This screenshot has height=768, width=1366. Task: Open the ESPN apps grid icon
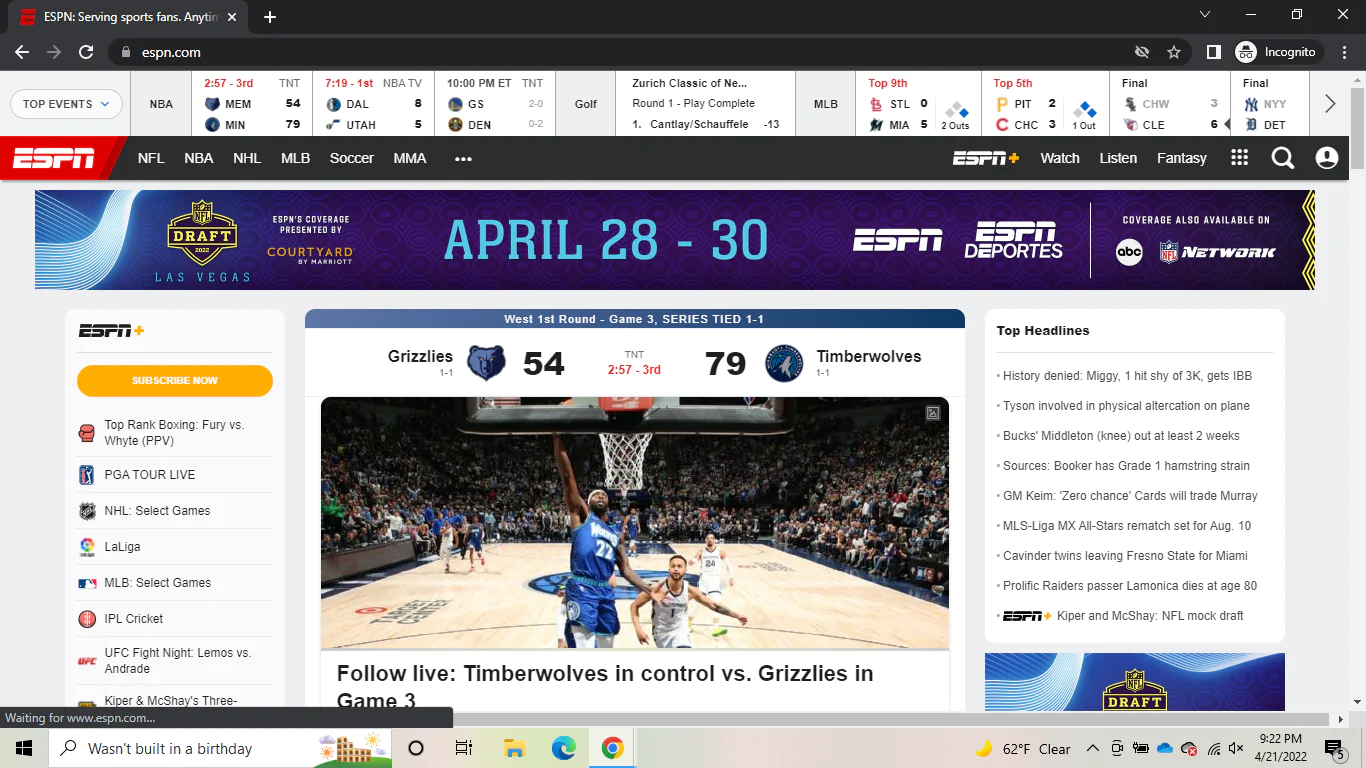coord(1240,158)
